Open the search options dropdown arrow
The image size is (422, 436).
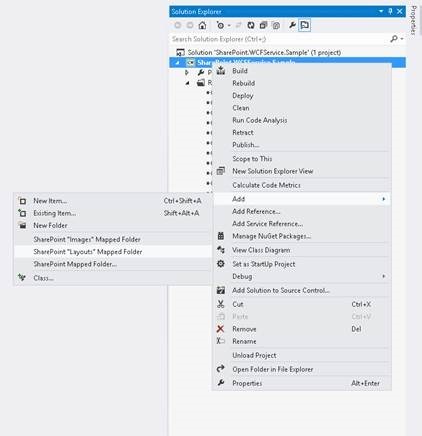tap(402, 39)
